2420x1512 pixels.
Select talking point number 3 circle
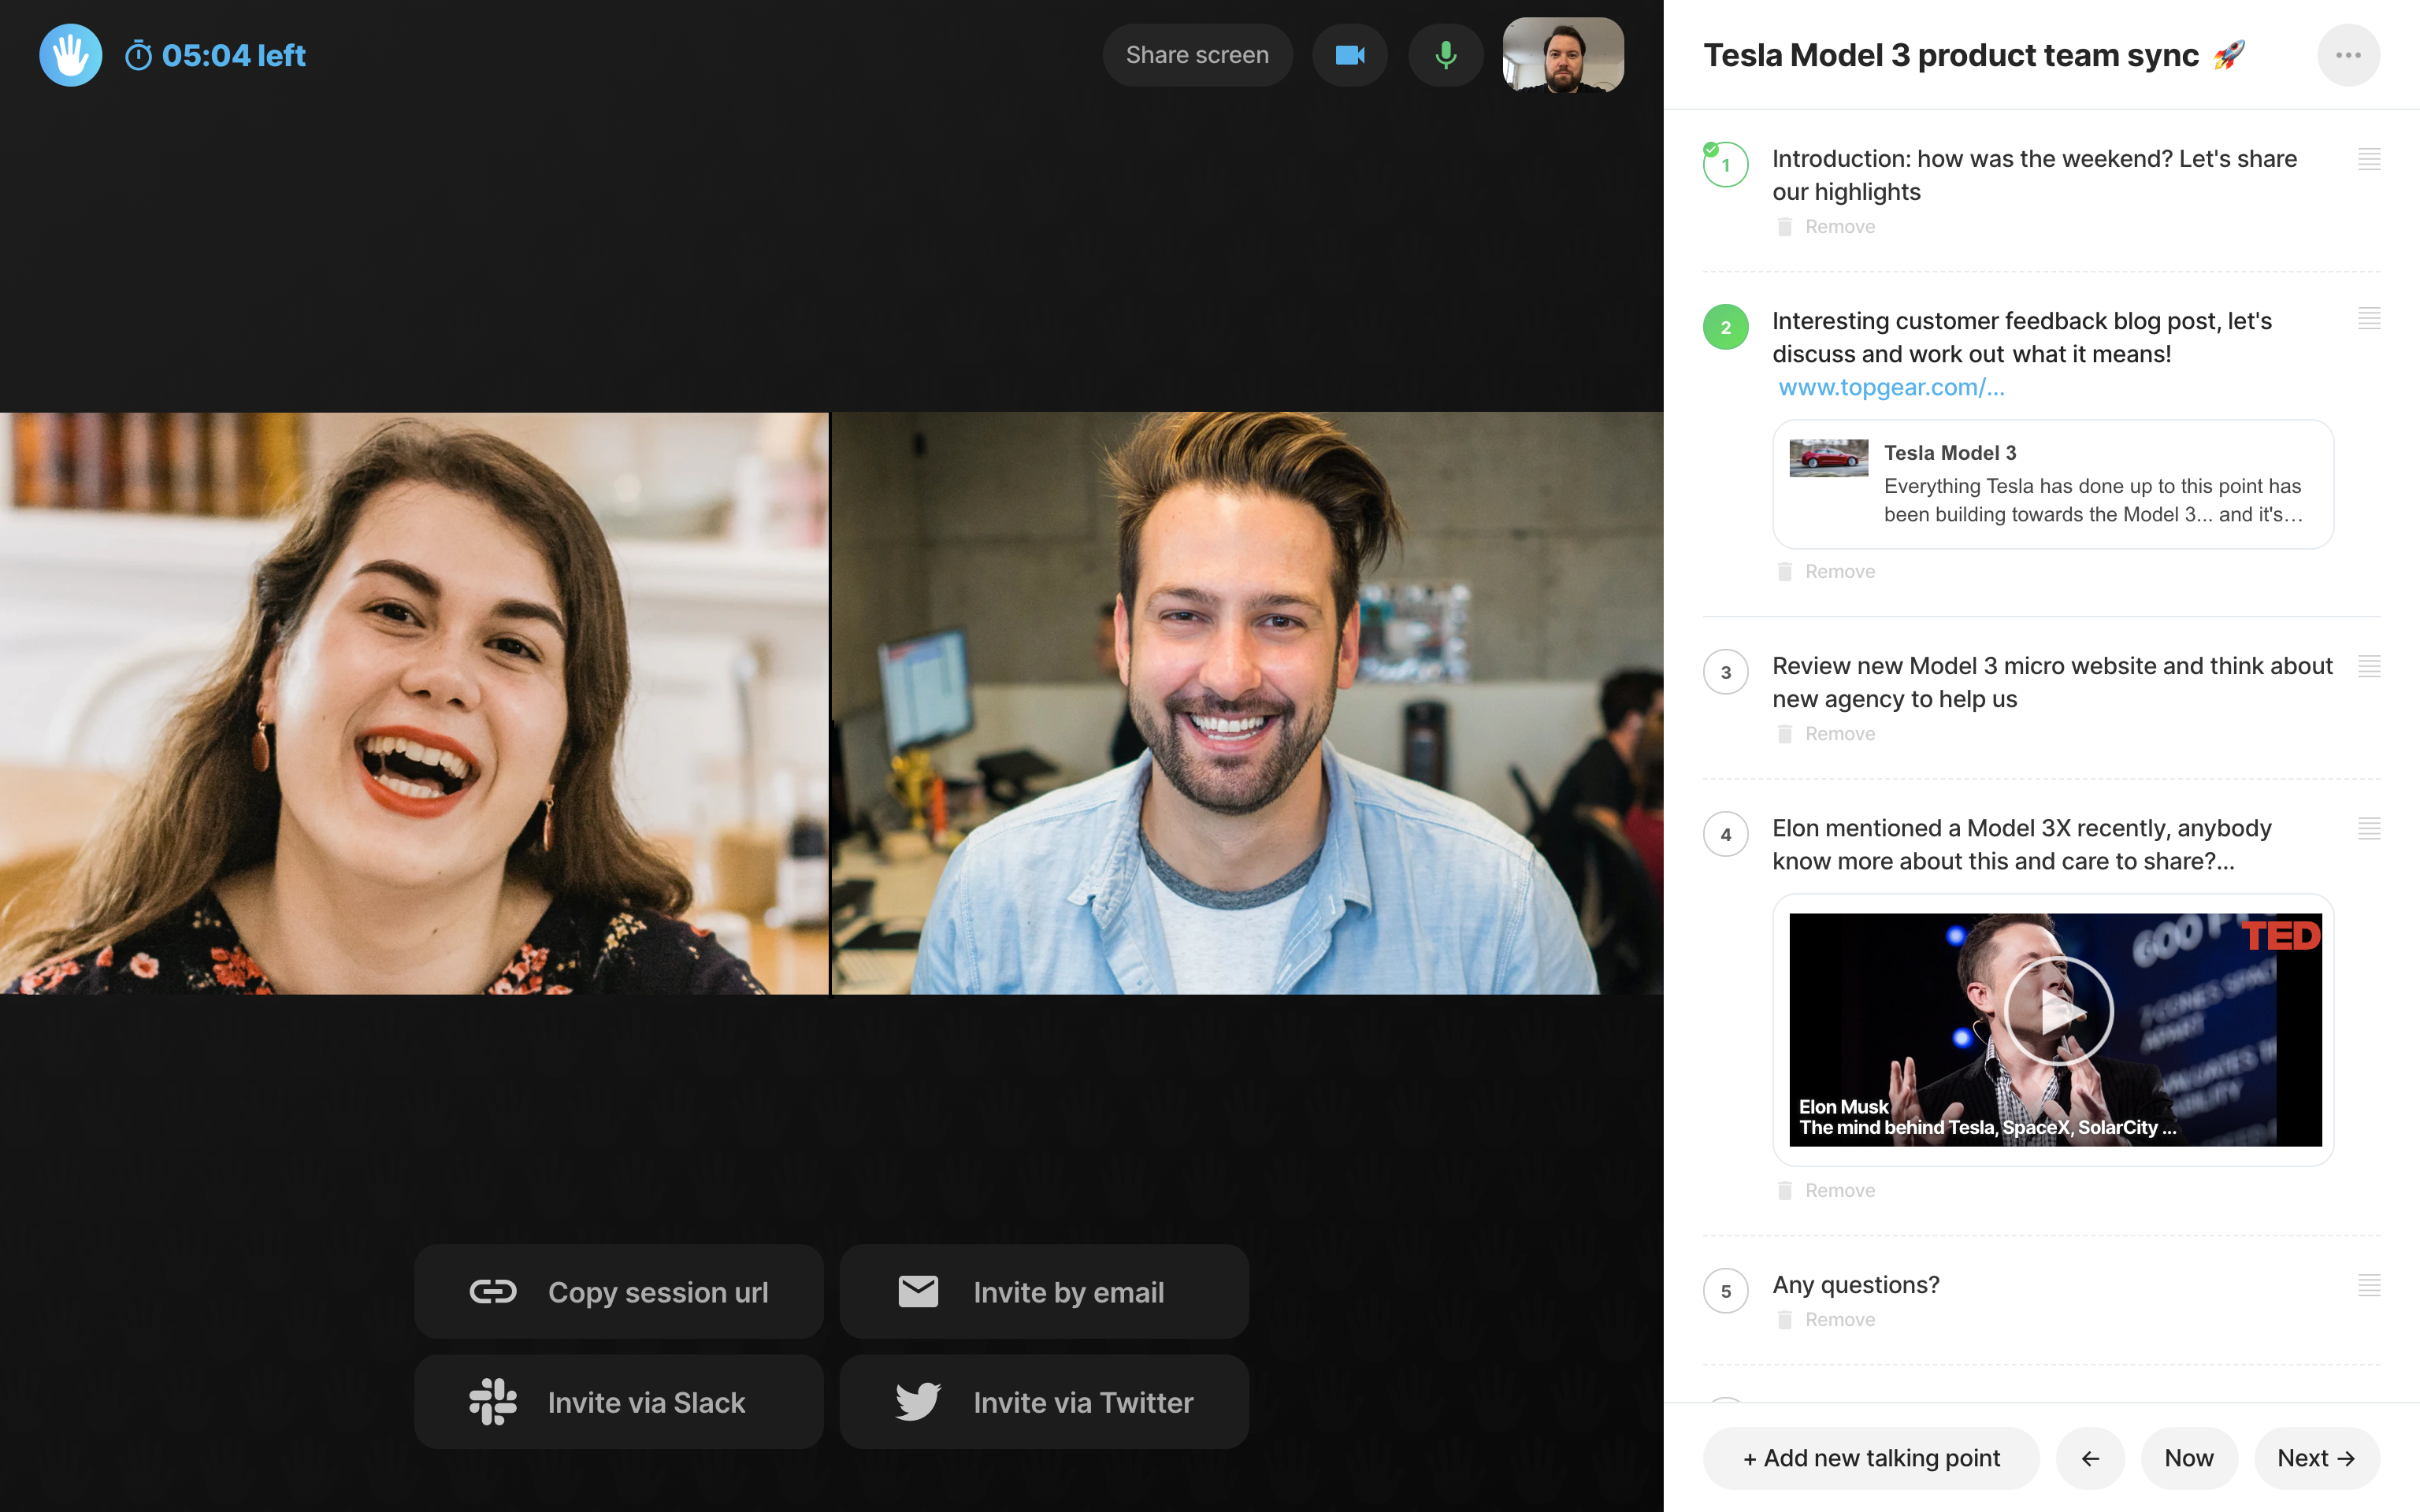click(1725, 672)
